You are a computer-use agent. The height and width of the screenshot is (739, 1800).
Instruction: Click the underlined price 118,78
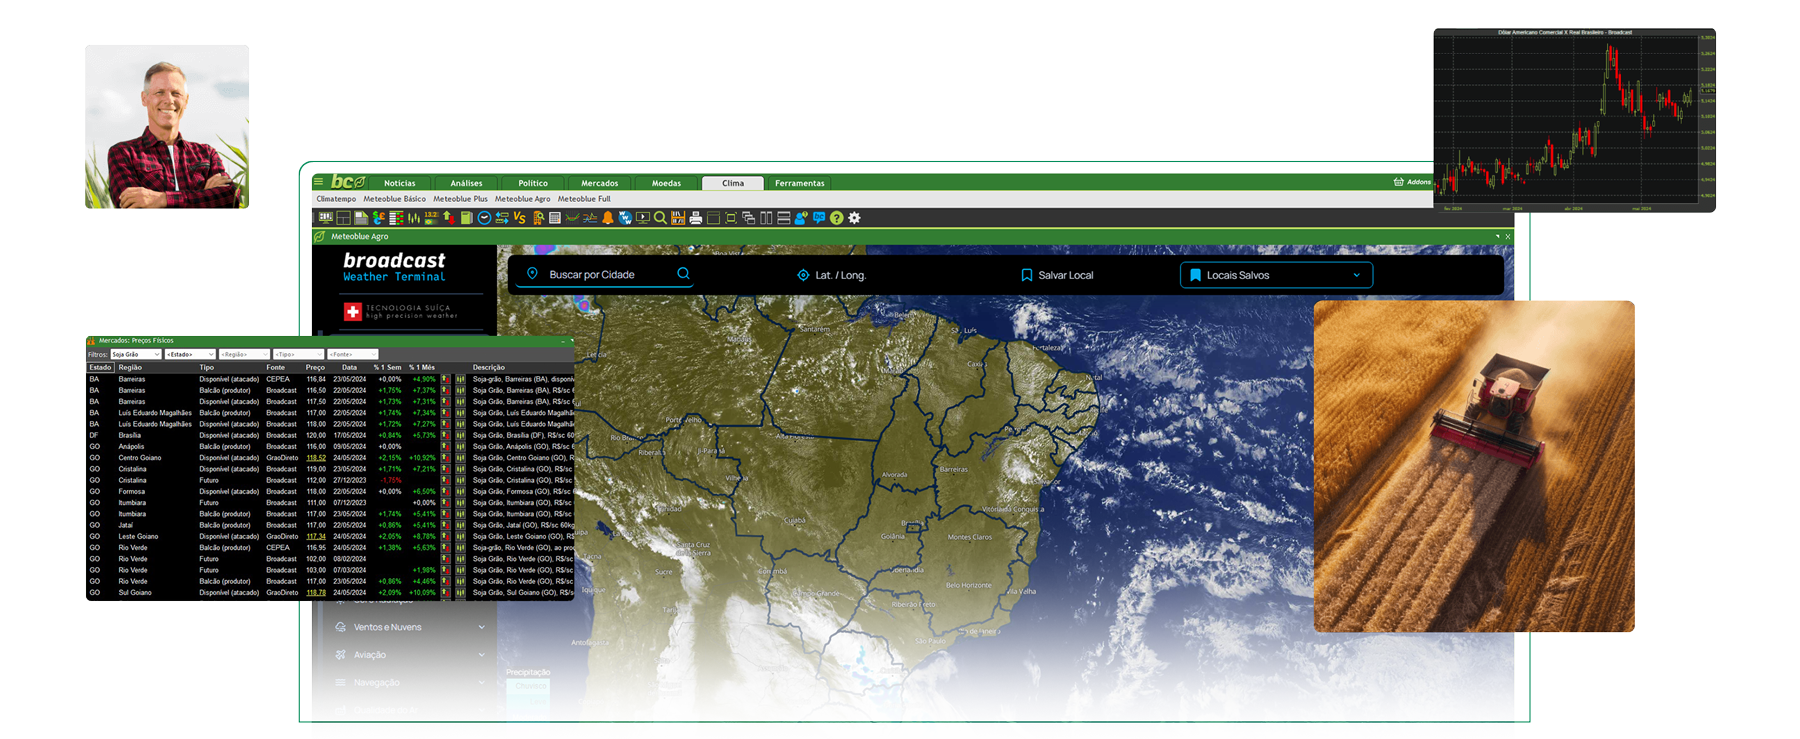pyautogui.click(x=316, y=592)
